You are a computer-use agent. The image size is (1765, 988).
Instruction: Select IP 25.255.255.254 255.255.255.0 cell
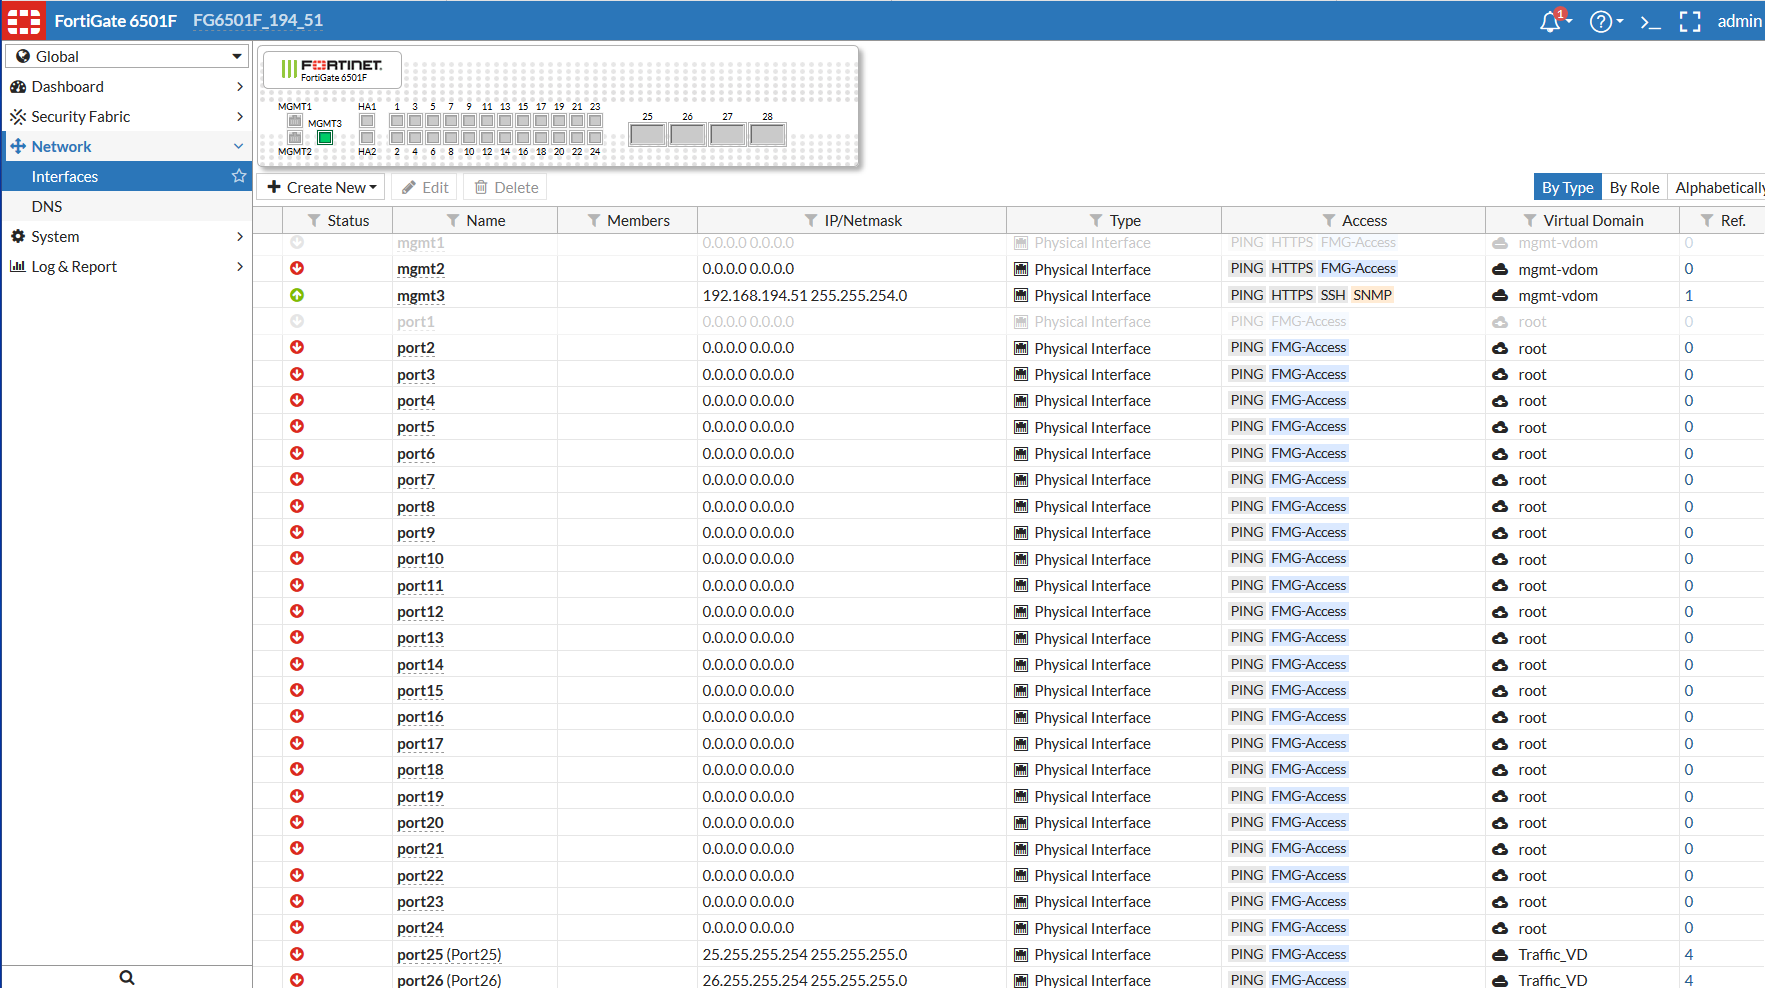(805, 954)
